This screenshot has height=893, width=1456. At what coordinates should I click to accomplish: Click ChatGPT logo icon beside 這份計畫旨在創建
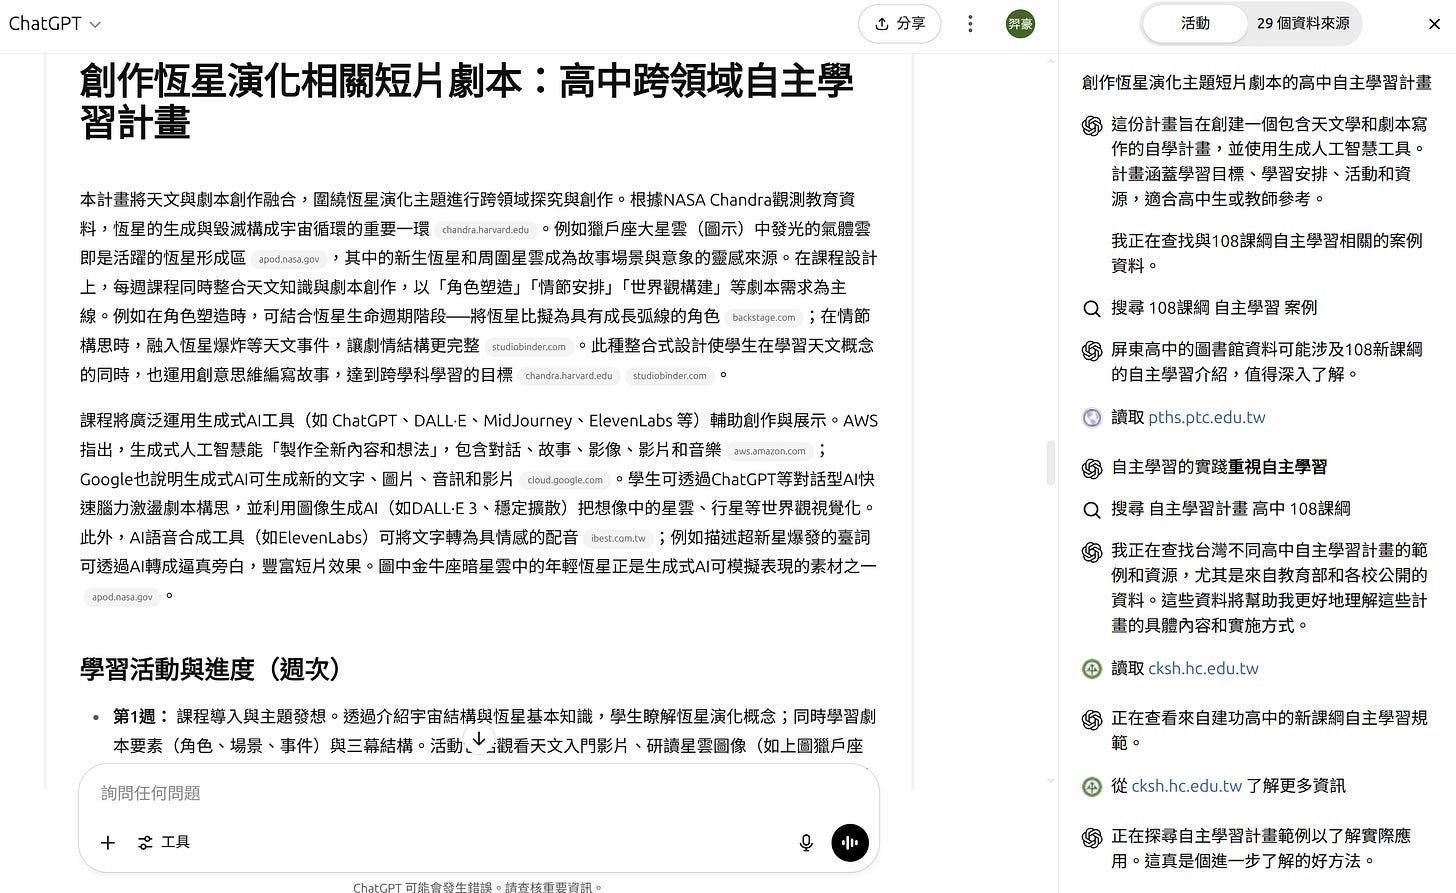(1092, 125)
